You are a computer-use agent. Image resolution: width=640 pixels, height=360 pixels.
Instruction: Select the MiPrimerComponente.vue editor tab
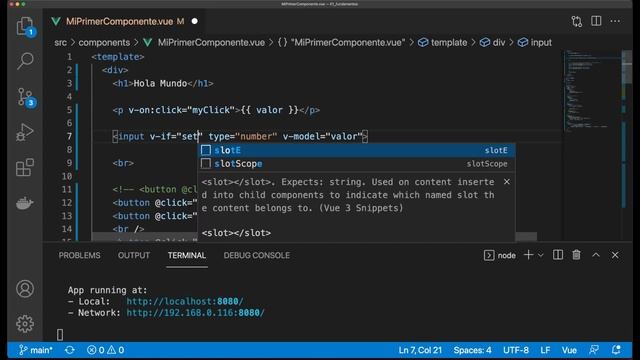click(x=124, y=21)
